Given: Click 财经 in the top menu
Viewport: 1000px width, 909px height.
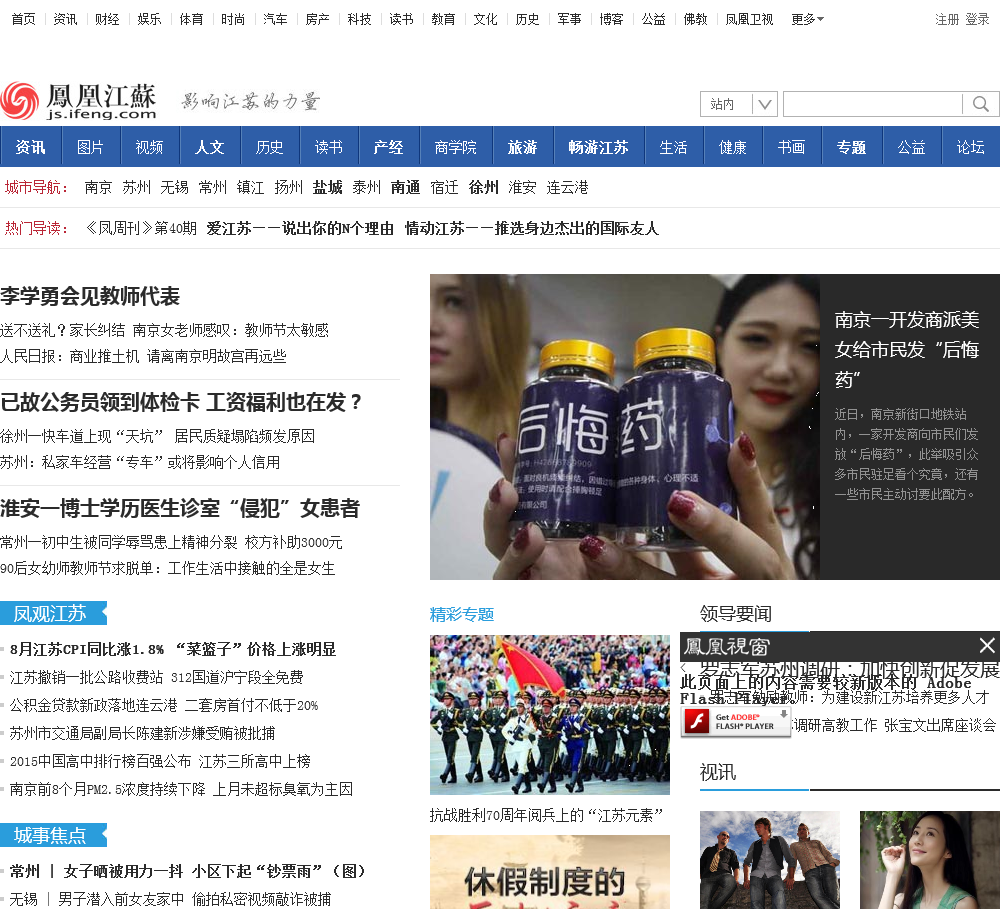Looking at the screenshot, I should [107, 19].
